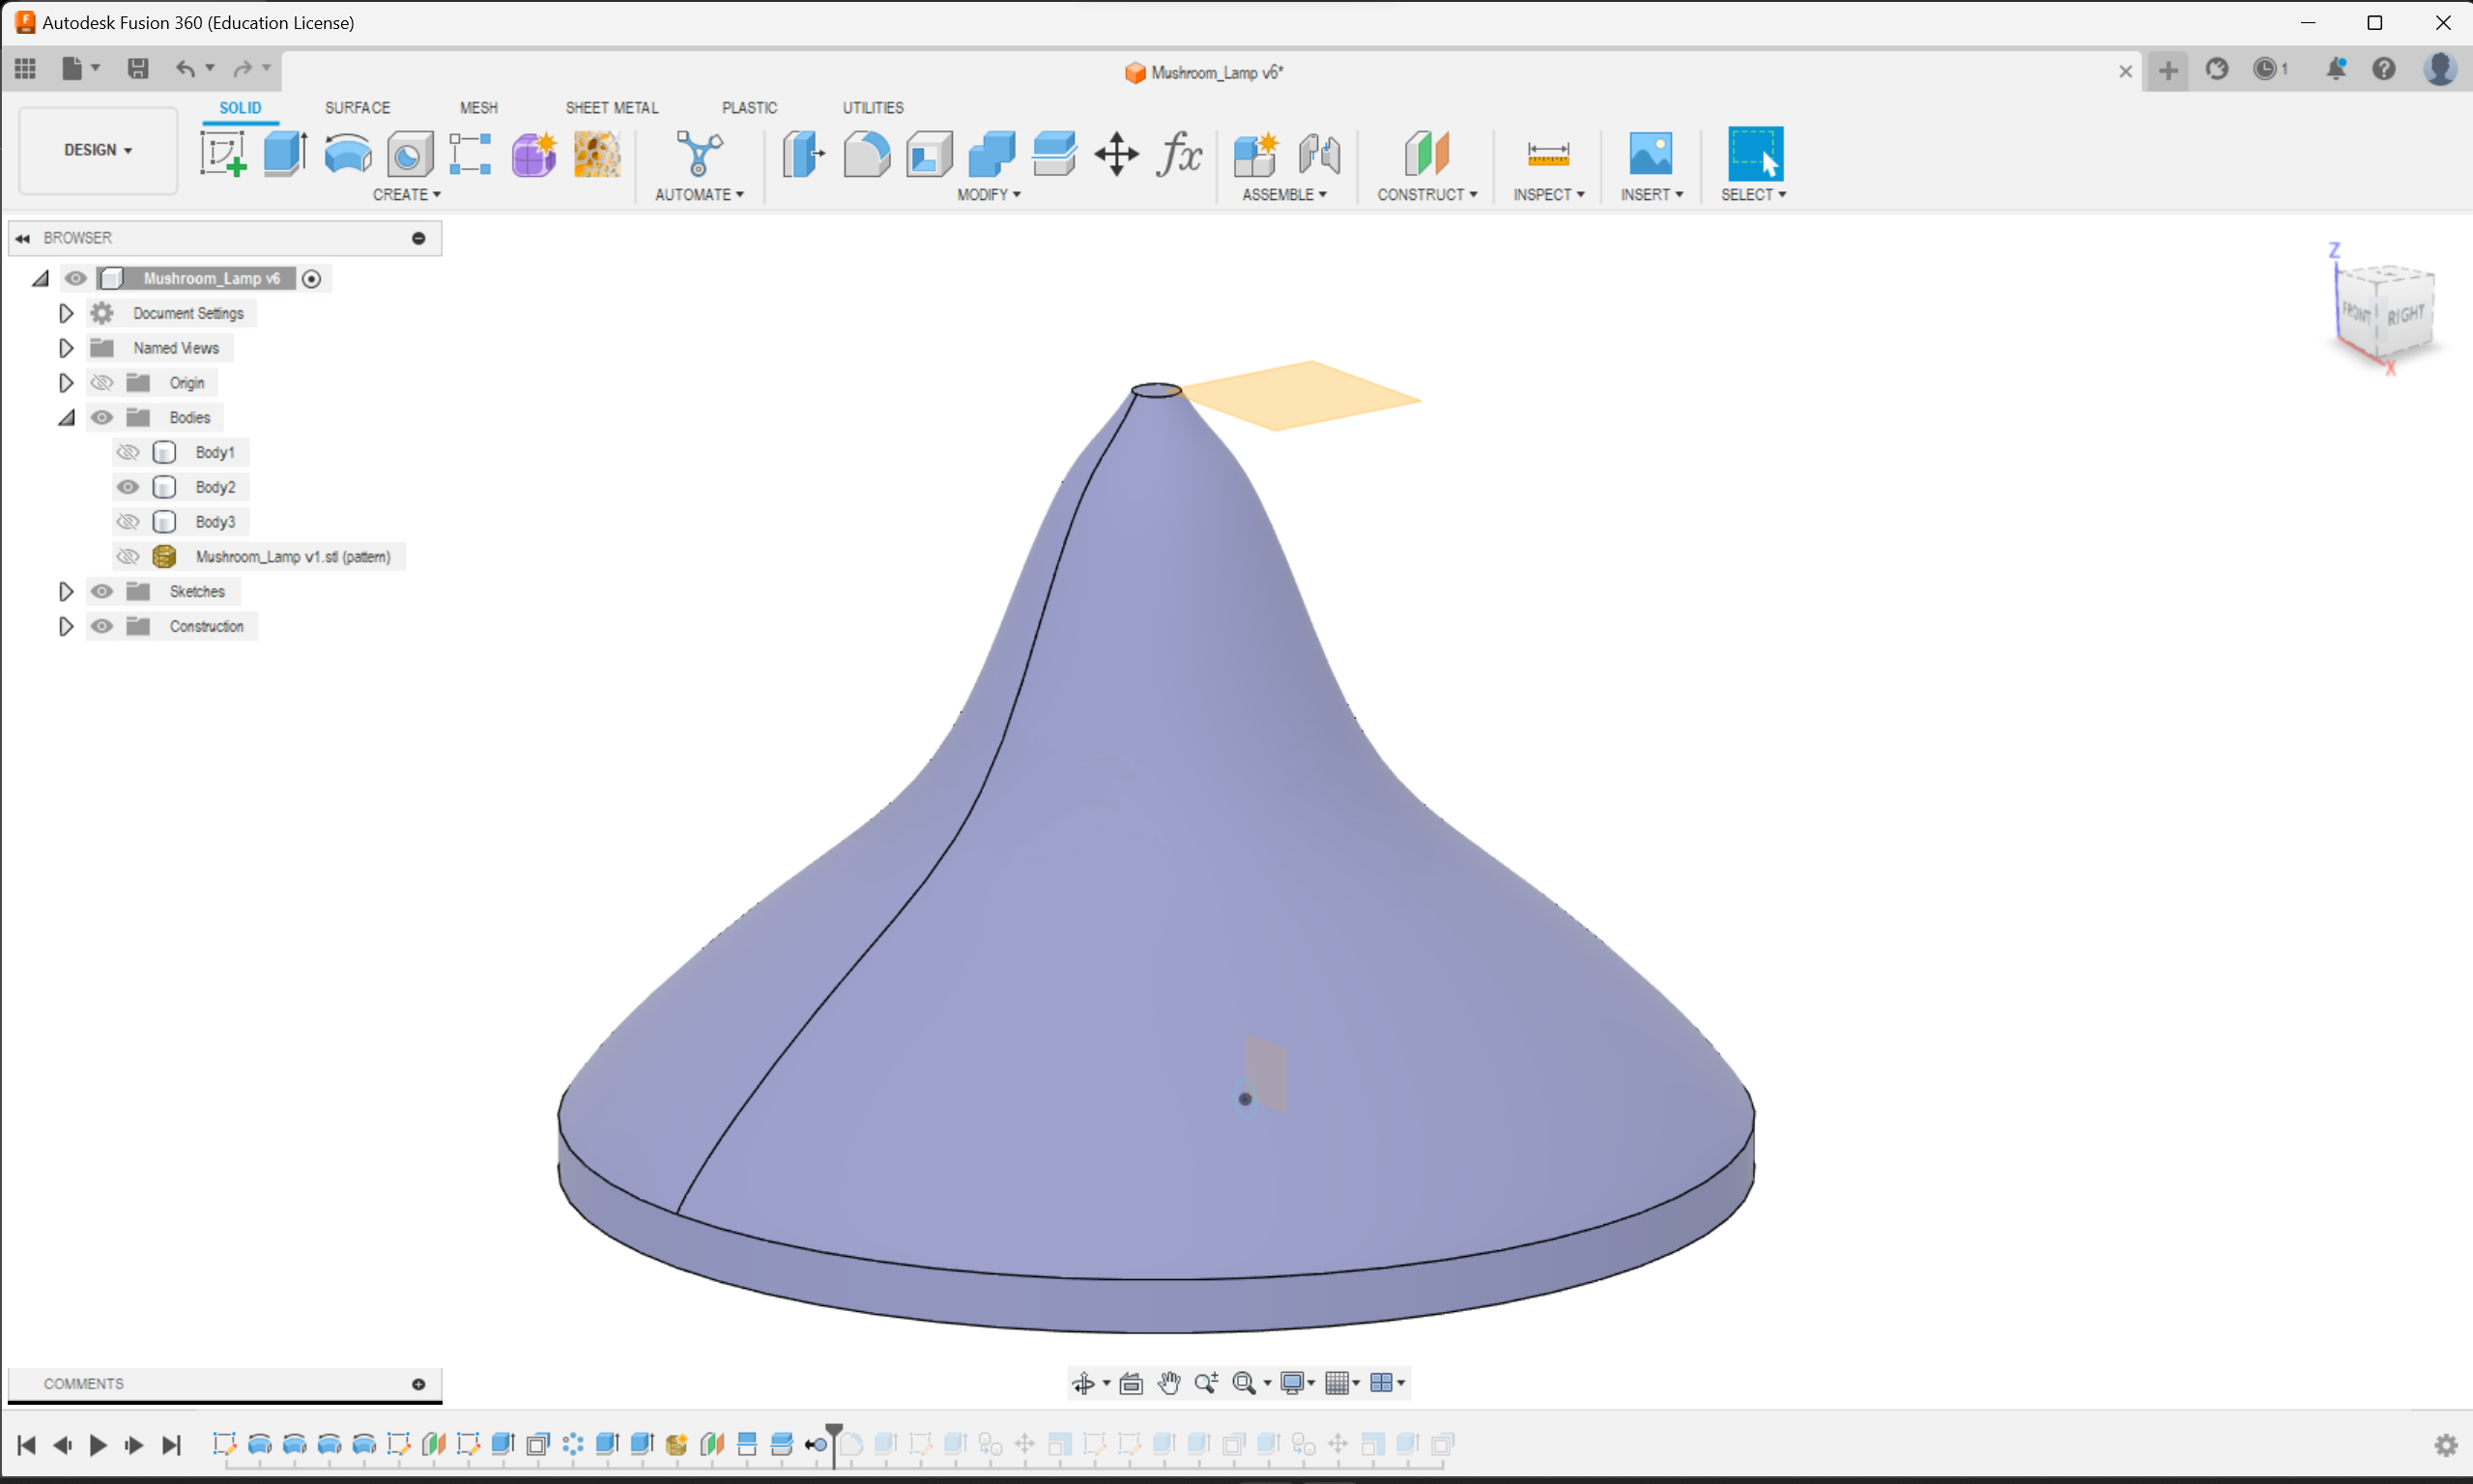
Task: Switch to the SURFACE tab
Action: (357, 108)
